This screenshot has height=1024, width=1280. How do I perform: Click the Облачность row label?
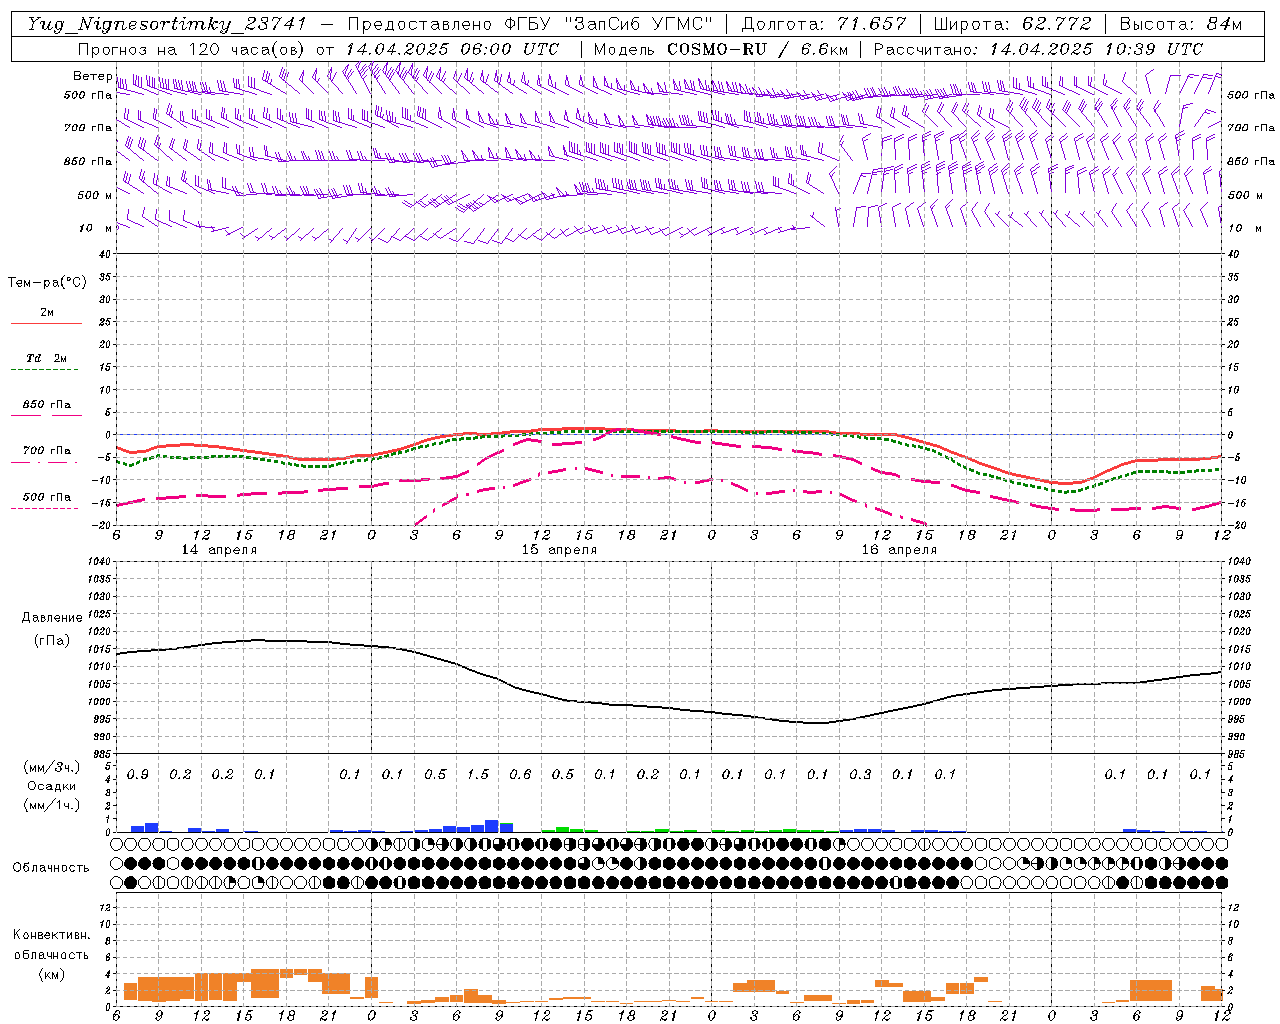51,867
